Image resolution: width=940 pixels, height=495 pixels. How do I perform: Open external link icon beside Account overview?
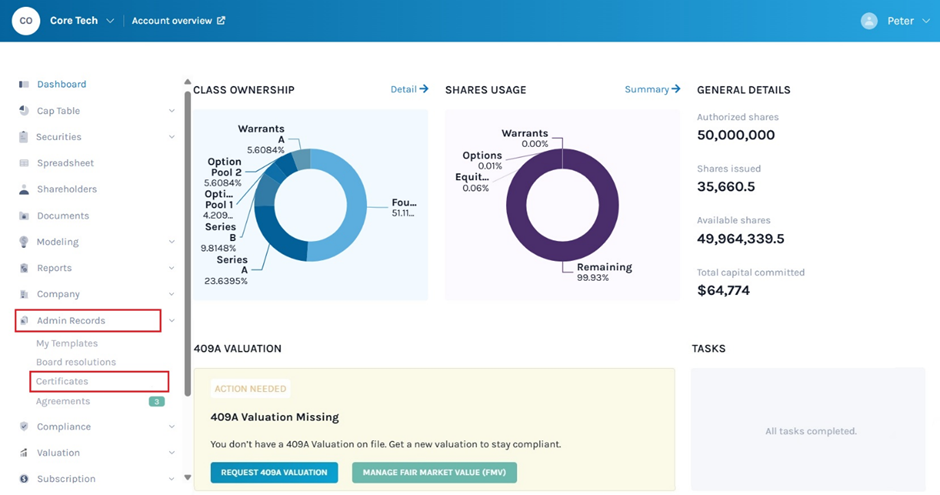[x=221, y=21]
